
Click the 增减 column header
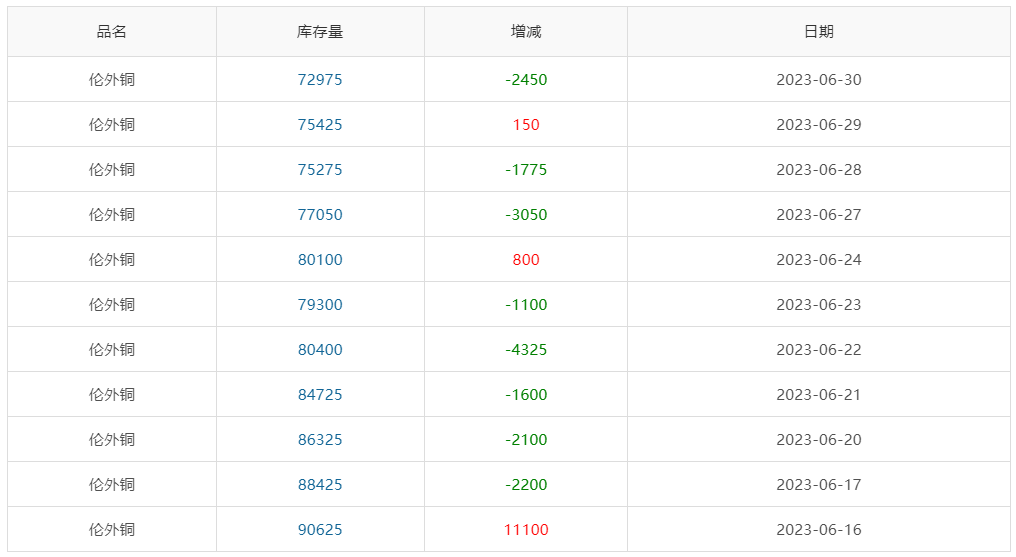(x=526, y=32)
